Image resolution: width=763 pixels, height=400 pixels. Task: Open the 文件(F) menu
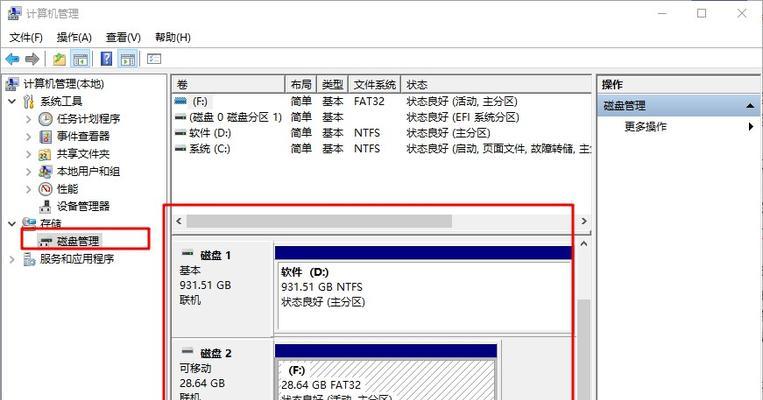[26, 37]
